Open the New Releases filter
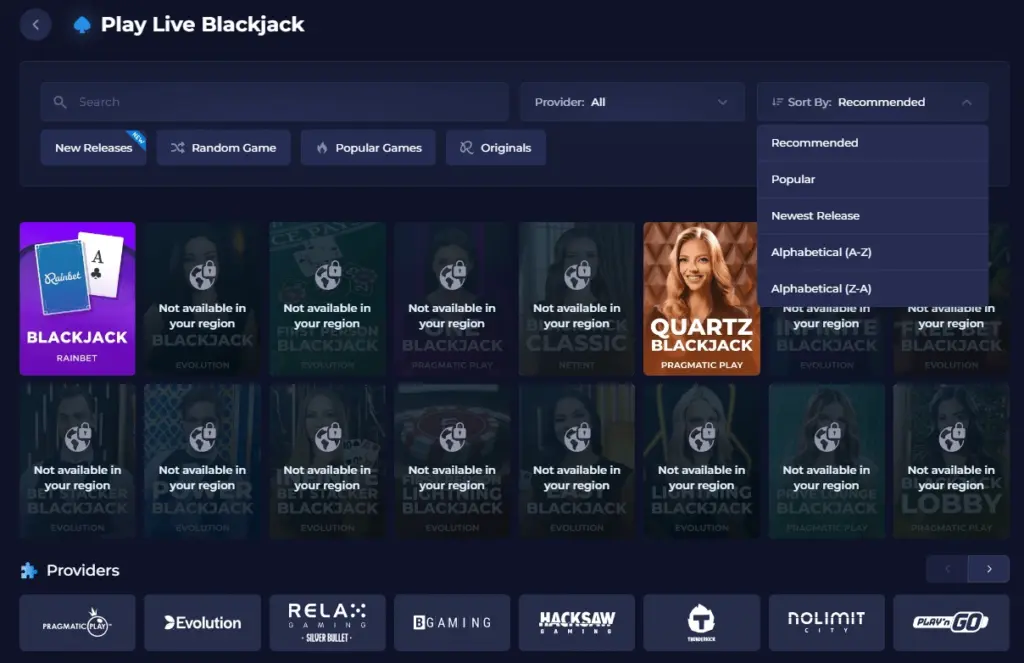The image size is (1024, 663). point(93,148)
